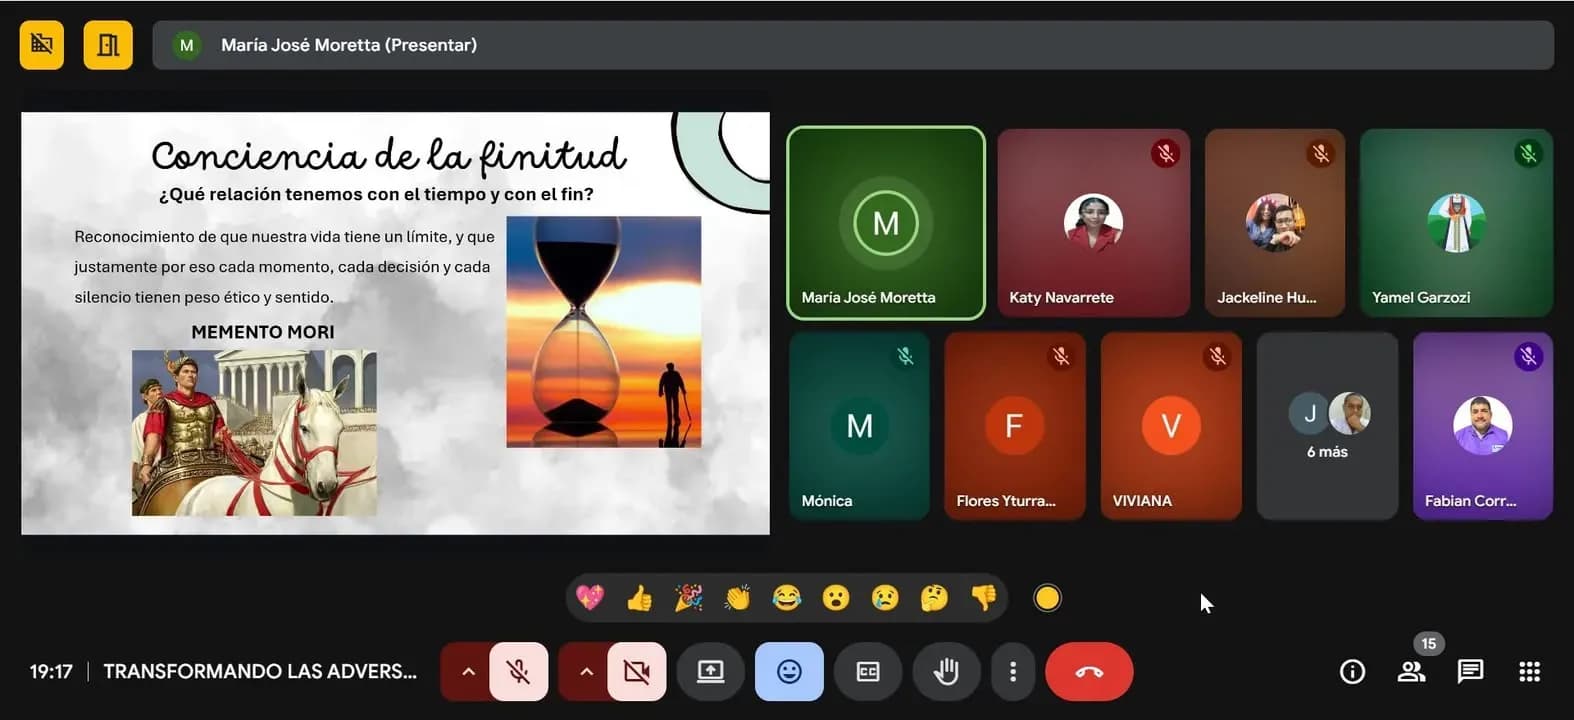Pick the yellow skin tone swatch
Image resolution: width=1574 pixels, height=720 pixels.
1047,598
